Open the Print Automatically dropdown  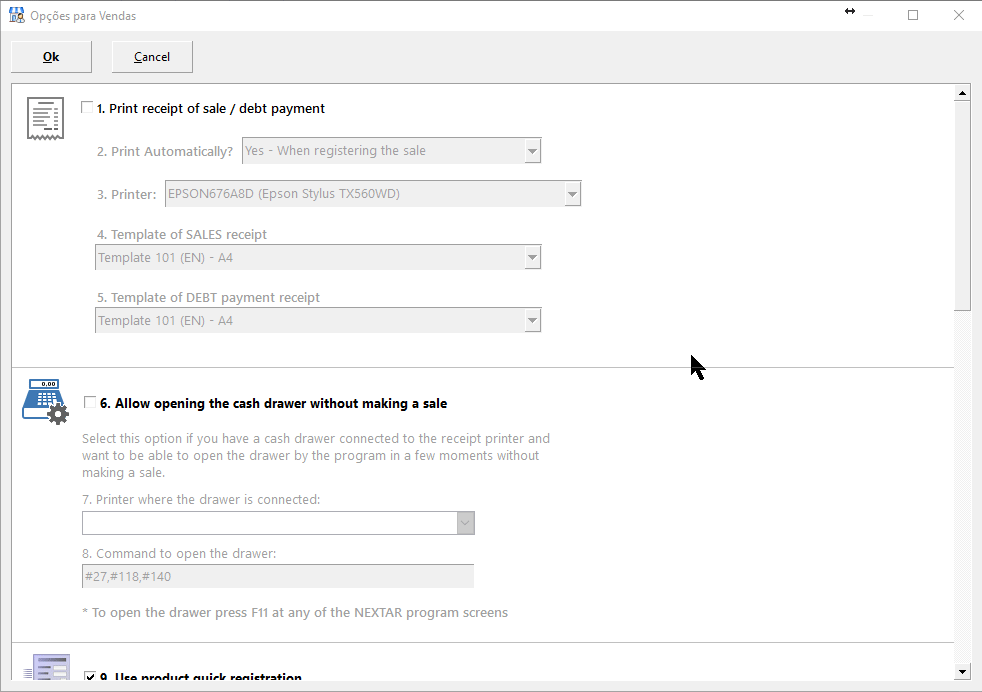pos(532,151)
